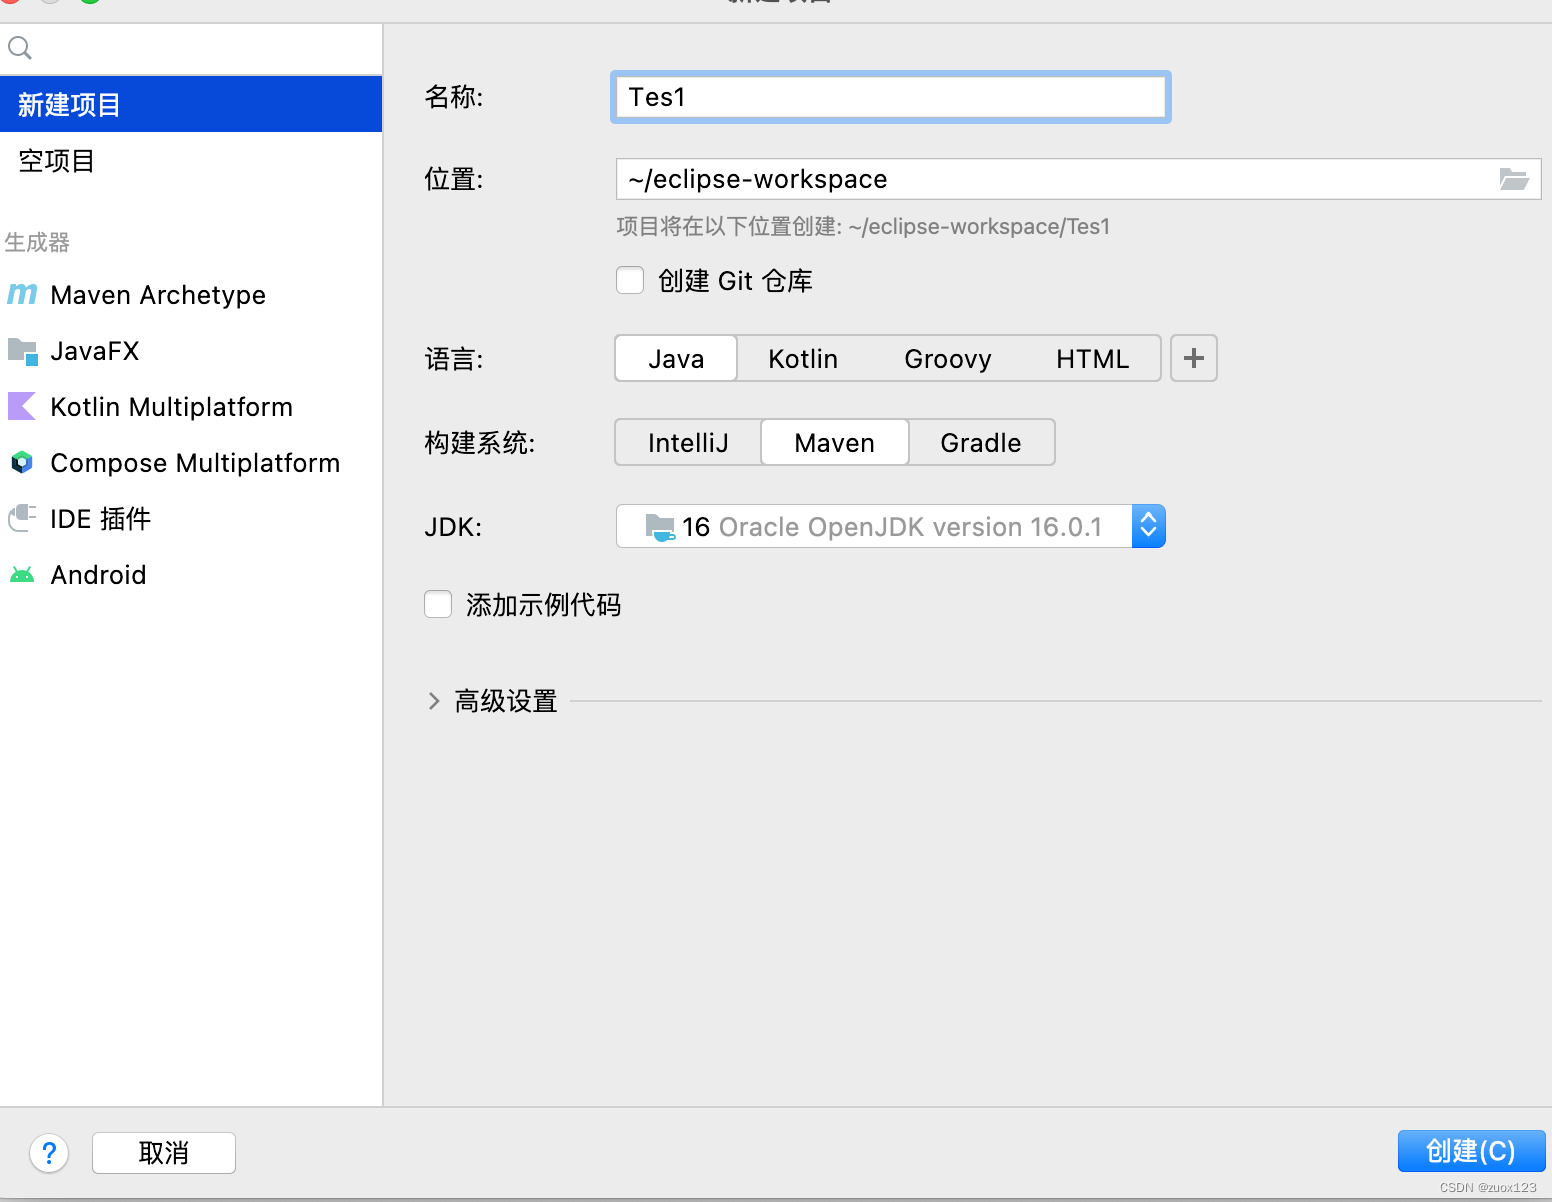
Task: Click the 高级设置 label text
Action: [506, 701]
